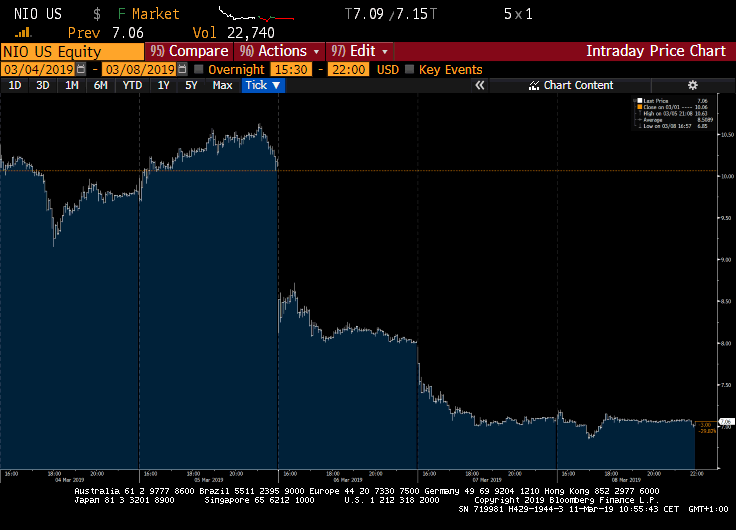This screenshot has width=736, height=530.
Task: Click the NIO US ticker text
Action: (38, 14)
